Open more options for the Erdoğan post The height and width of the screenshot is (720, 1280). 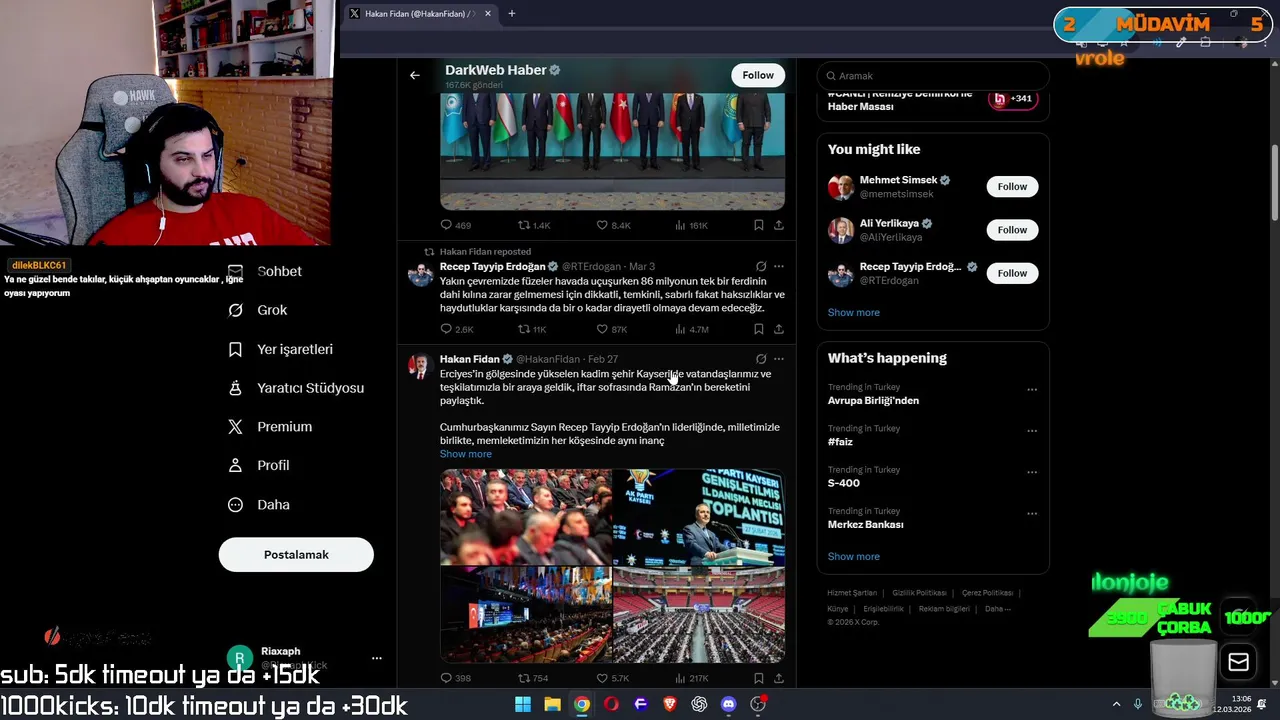(779, 267)
